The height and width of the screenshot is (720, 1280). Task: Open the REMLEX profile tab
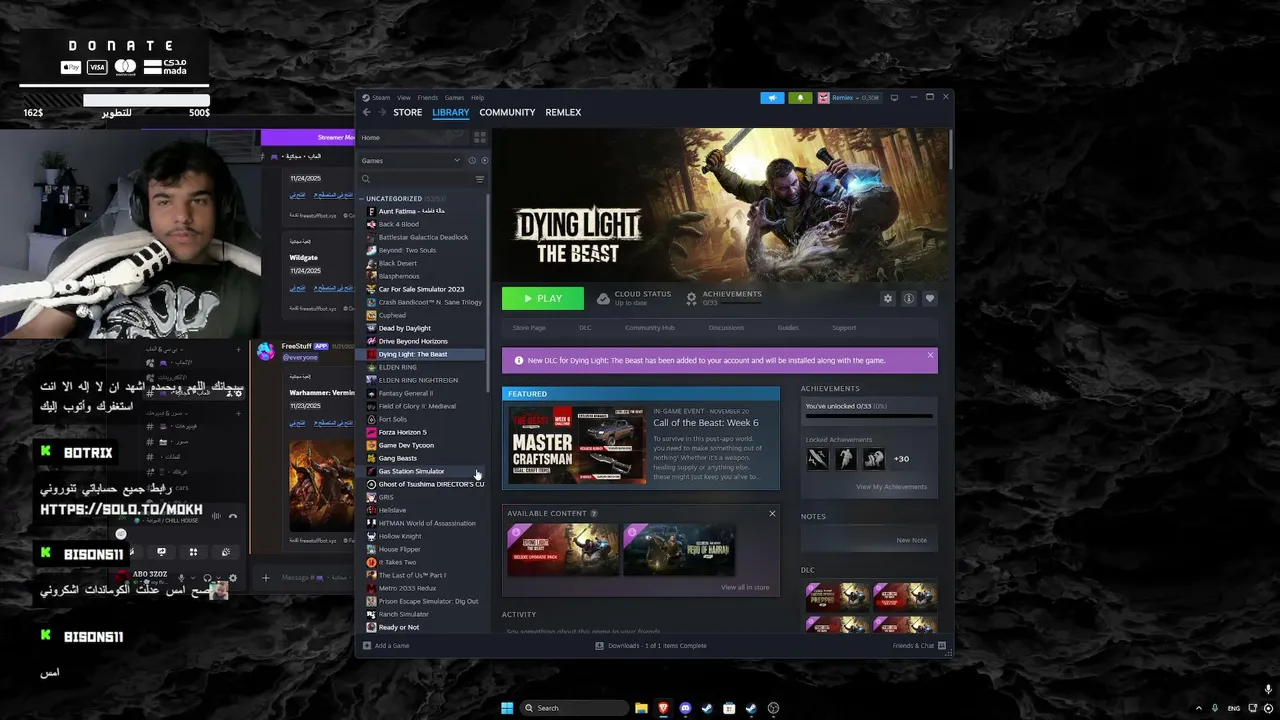point(563,112)
